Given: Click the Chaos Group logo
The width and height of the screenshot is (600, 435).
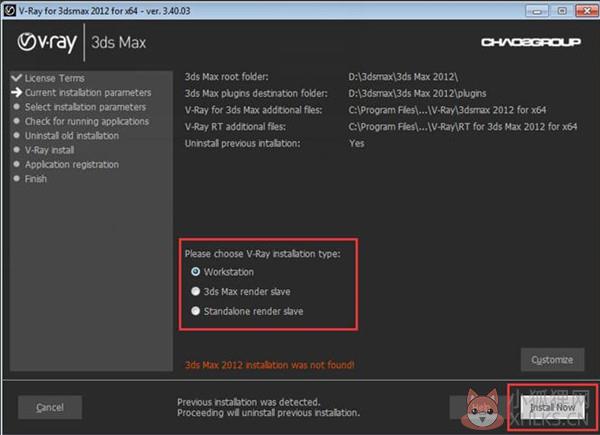Looking at the screenshot, I should point(531,42).
